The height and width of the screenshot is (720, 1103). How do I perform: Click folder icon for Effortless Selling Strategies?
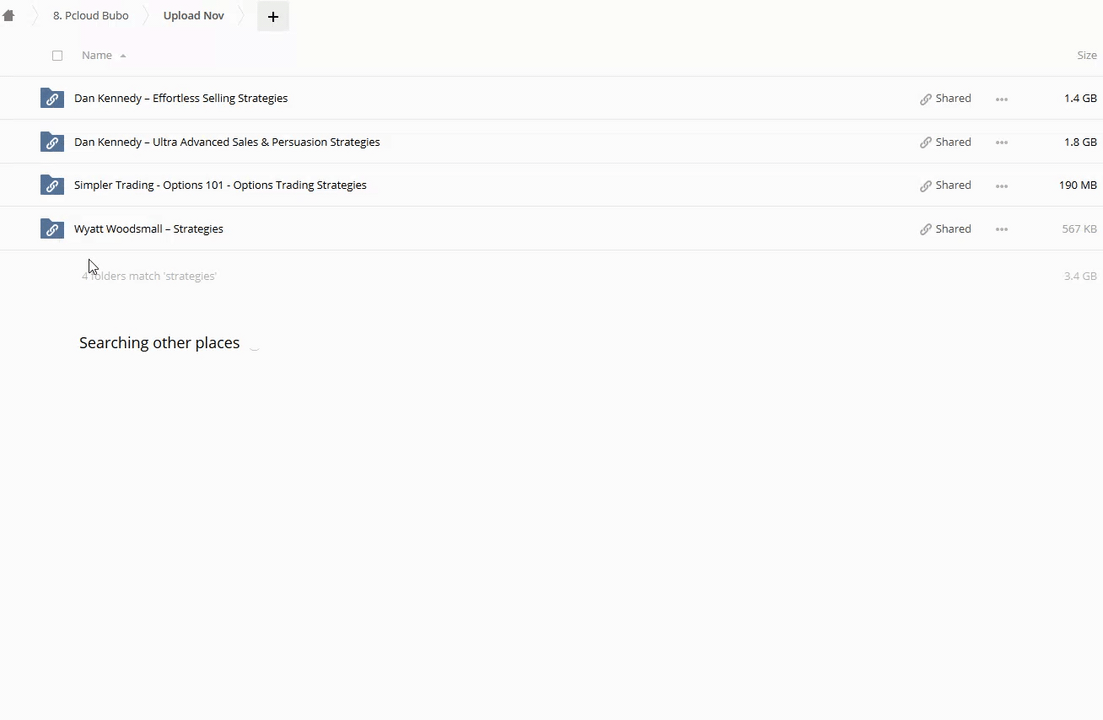(x=52, y=98)
